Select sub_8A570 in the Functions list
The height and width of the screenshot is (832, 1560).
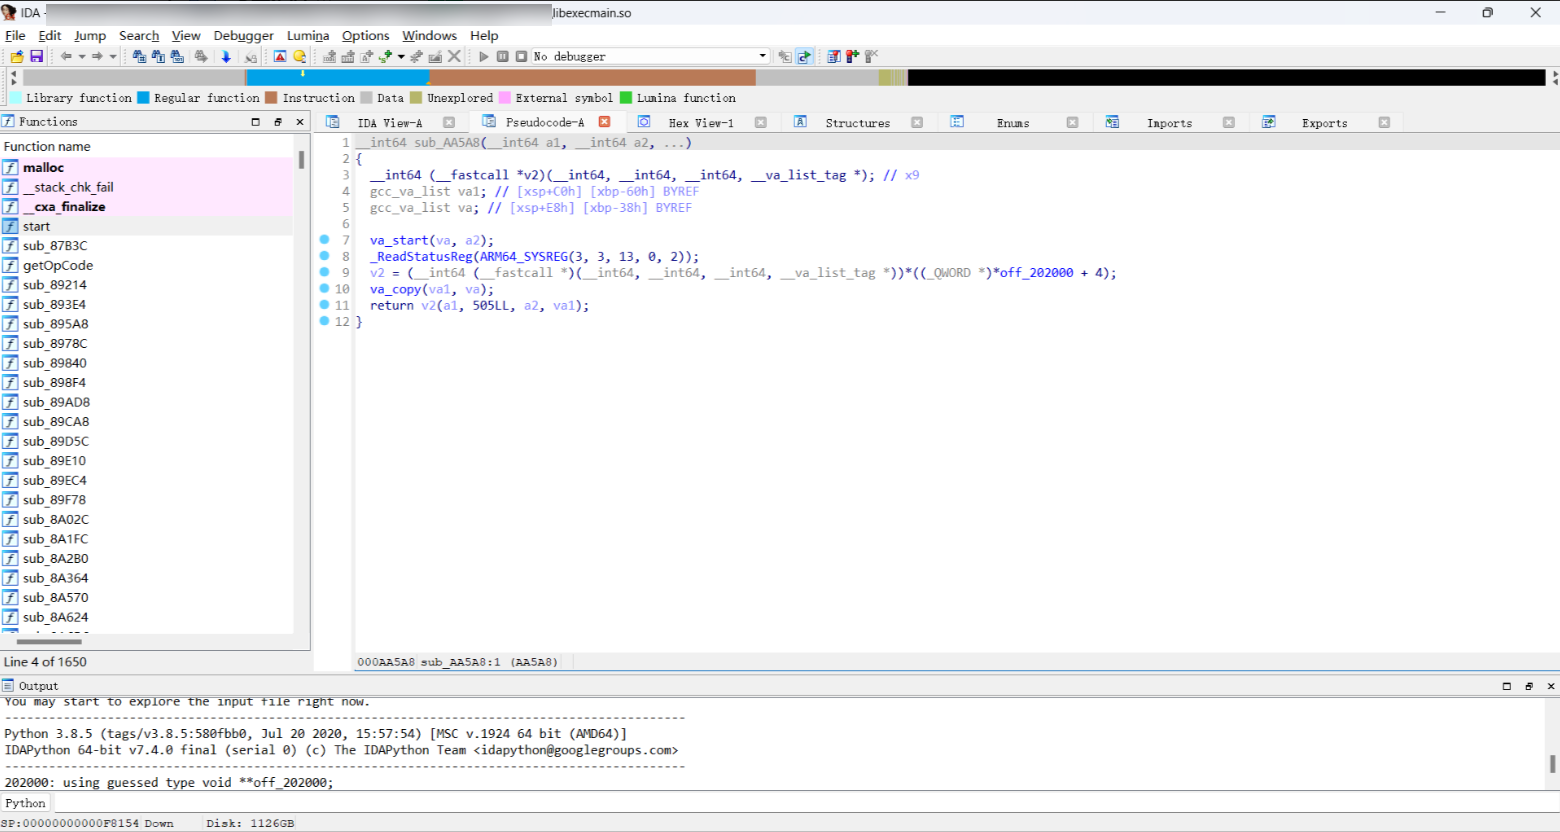(x=147, y=598)
